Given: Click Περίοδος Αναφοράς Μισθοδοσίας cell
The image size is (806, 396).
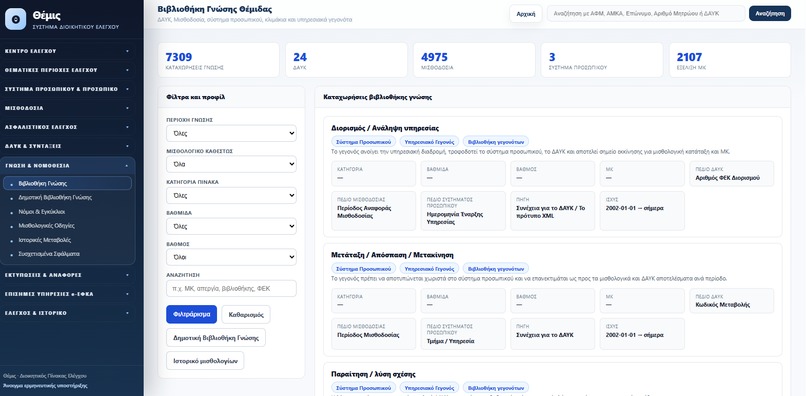Looking at the screenshot, I should [373, 211].
